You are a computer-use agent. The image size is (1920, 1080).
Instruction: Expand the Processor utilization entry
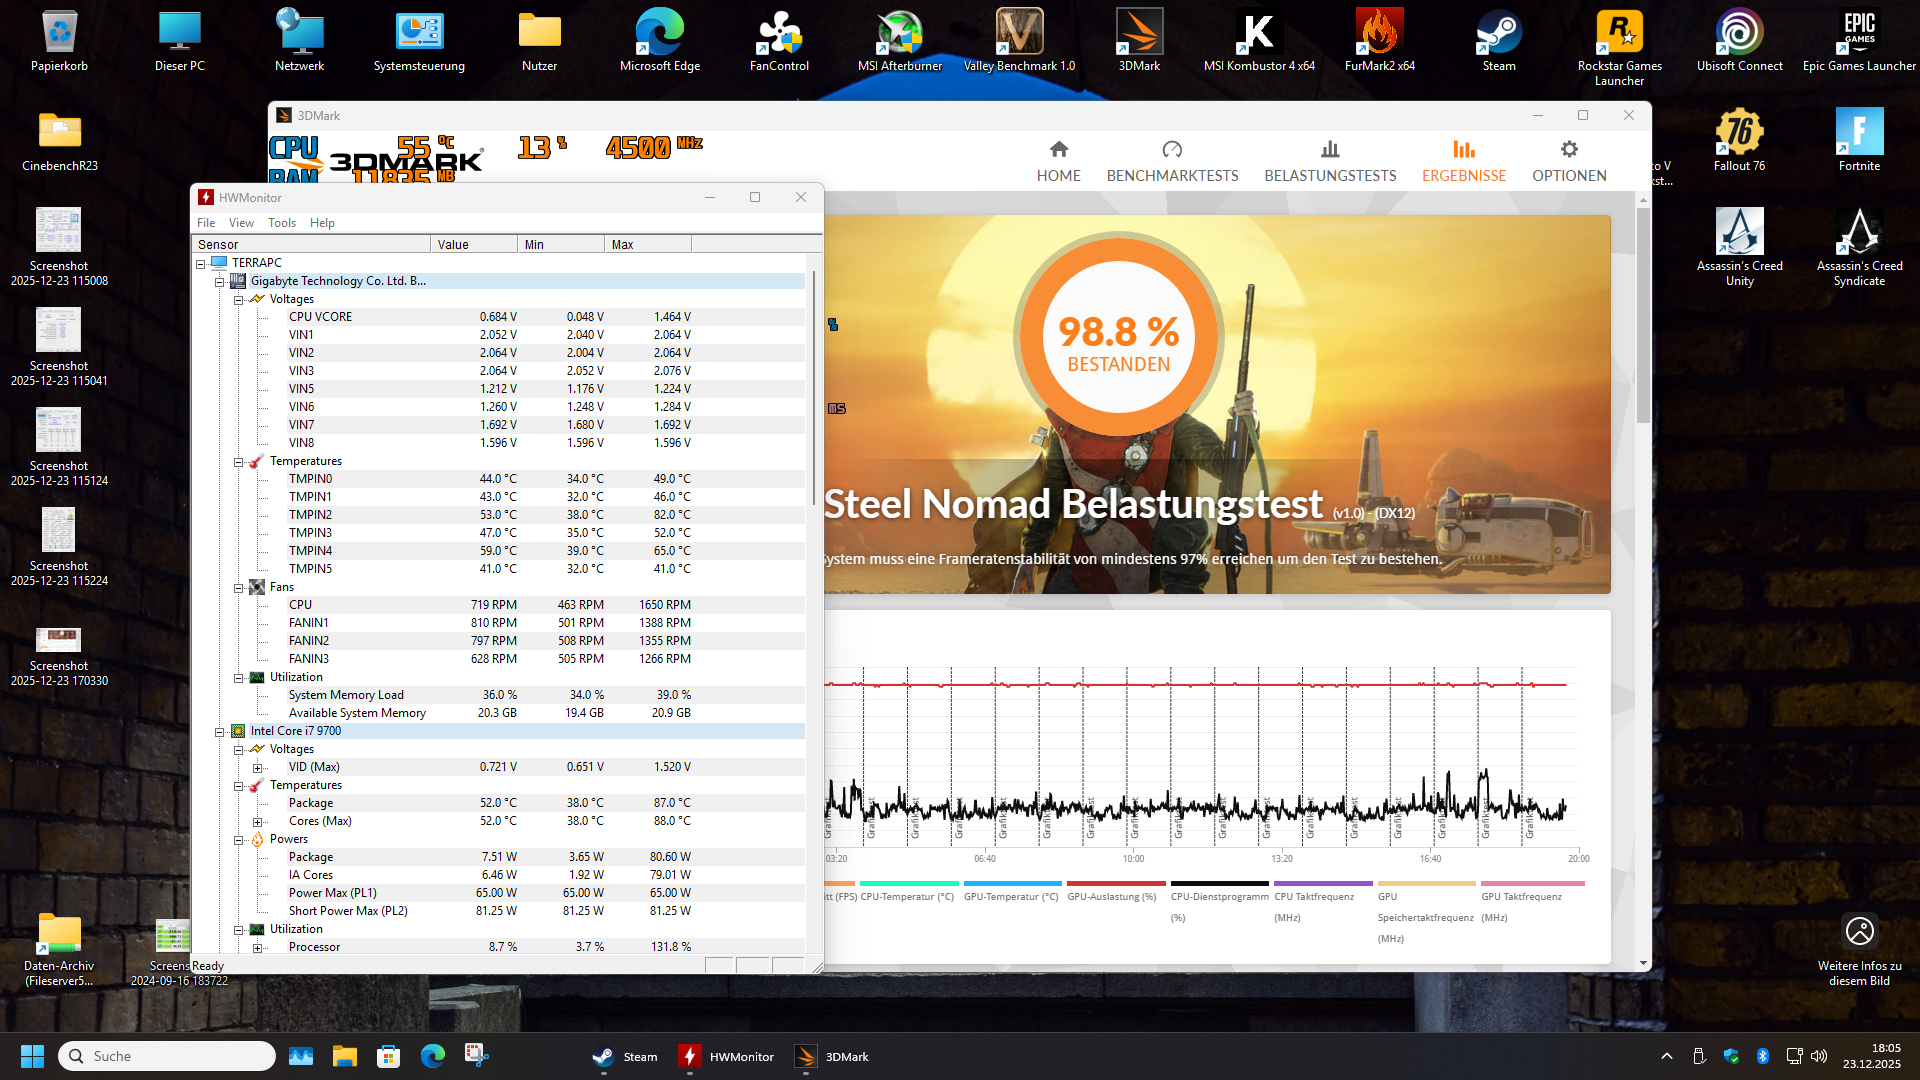tap(257, 948)
